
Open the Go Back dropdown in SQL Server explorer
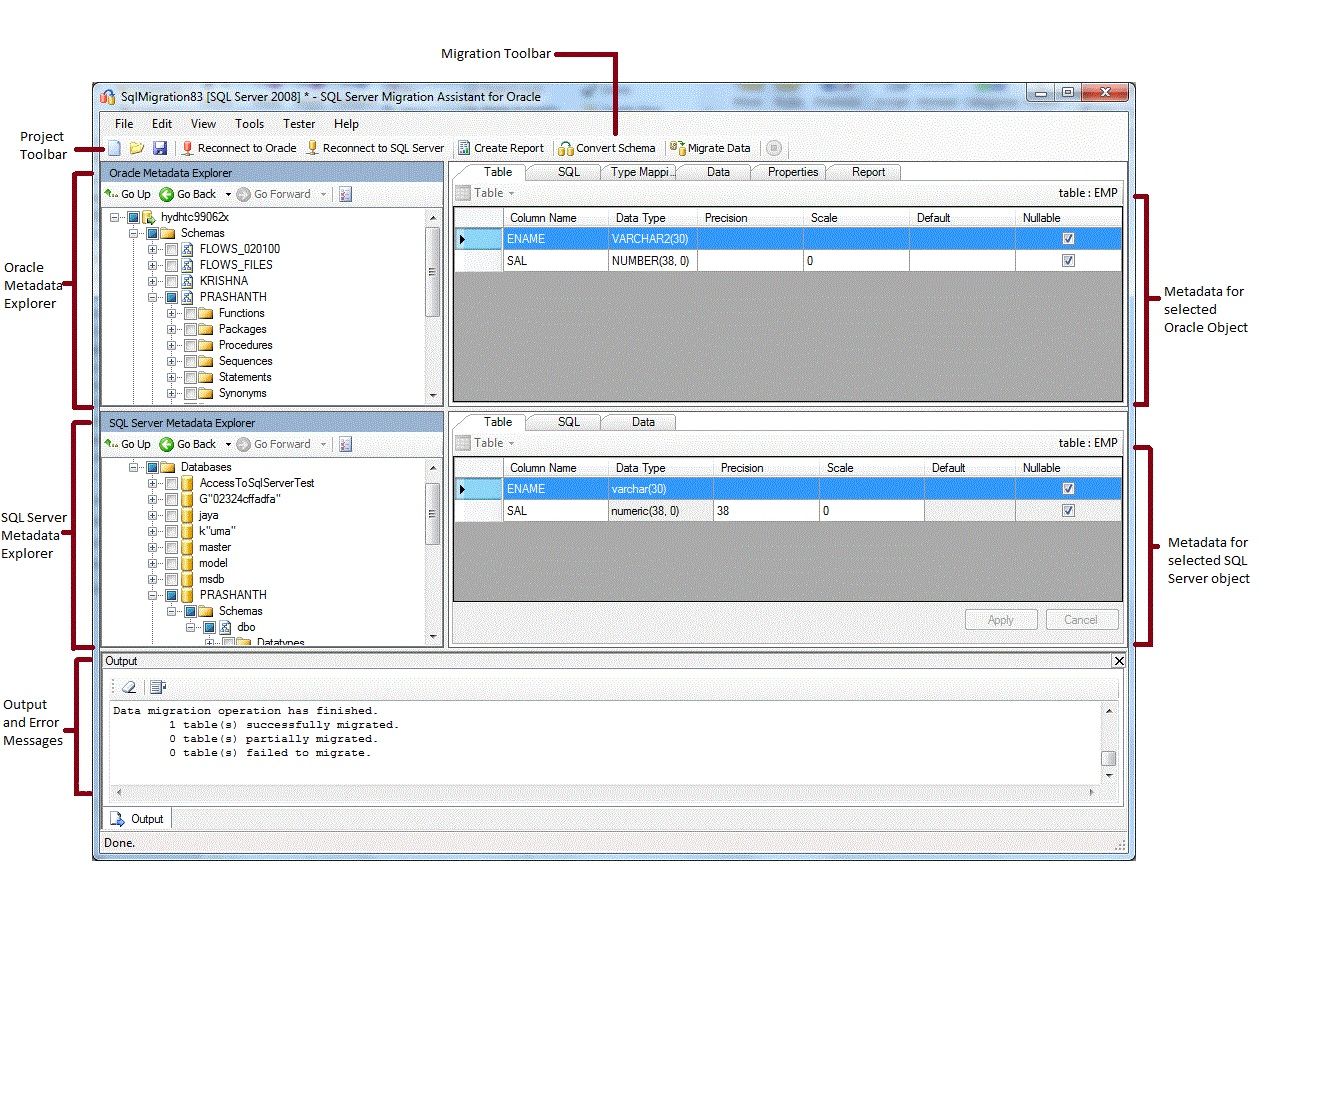point(228,444)
